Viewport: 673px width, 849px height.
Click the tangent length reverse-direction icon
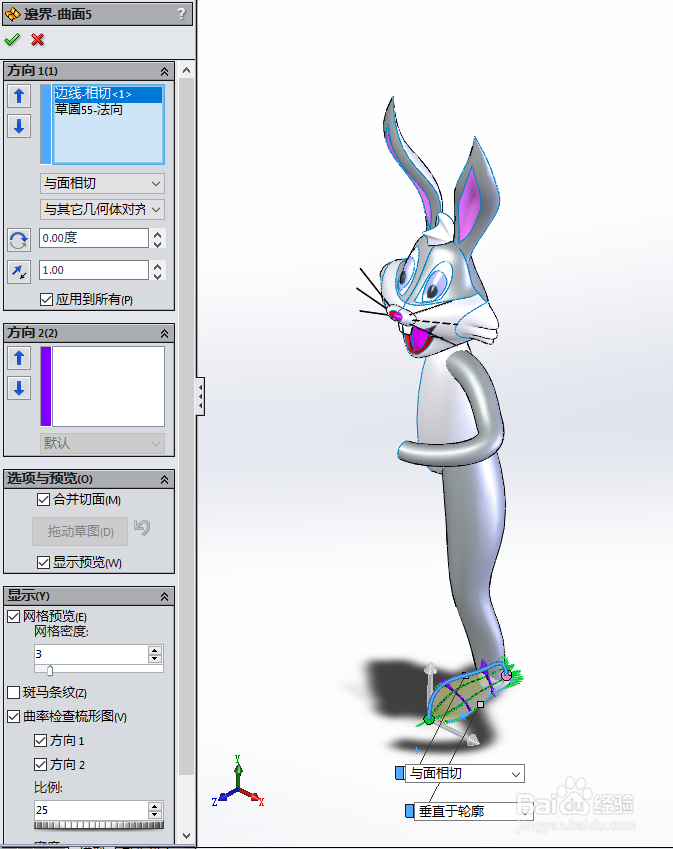[19, 271]
